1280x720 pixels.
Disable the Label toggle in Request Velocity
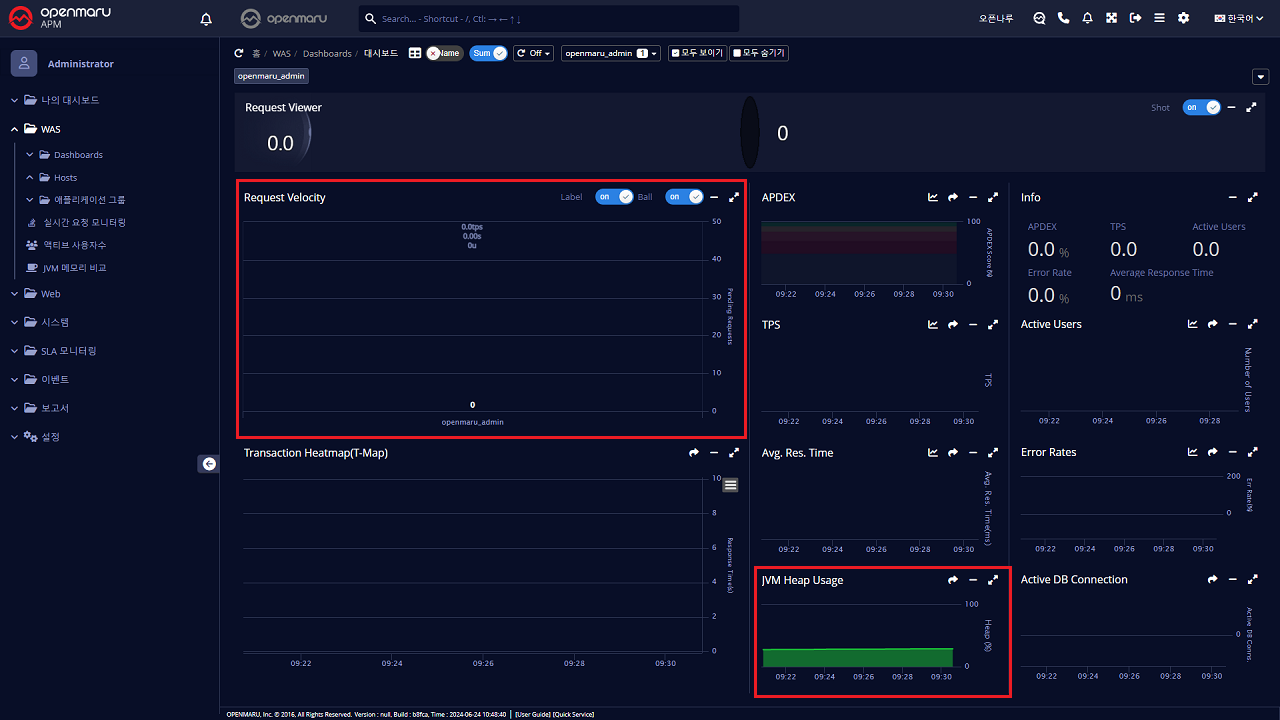click(x=614, y=197)
